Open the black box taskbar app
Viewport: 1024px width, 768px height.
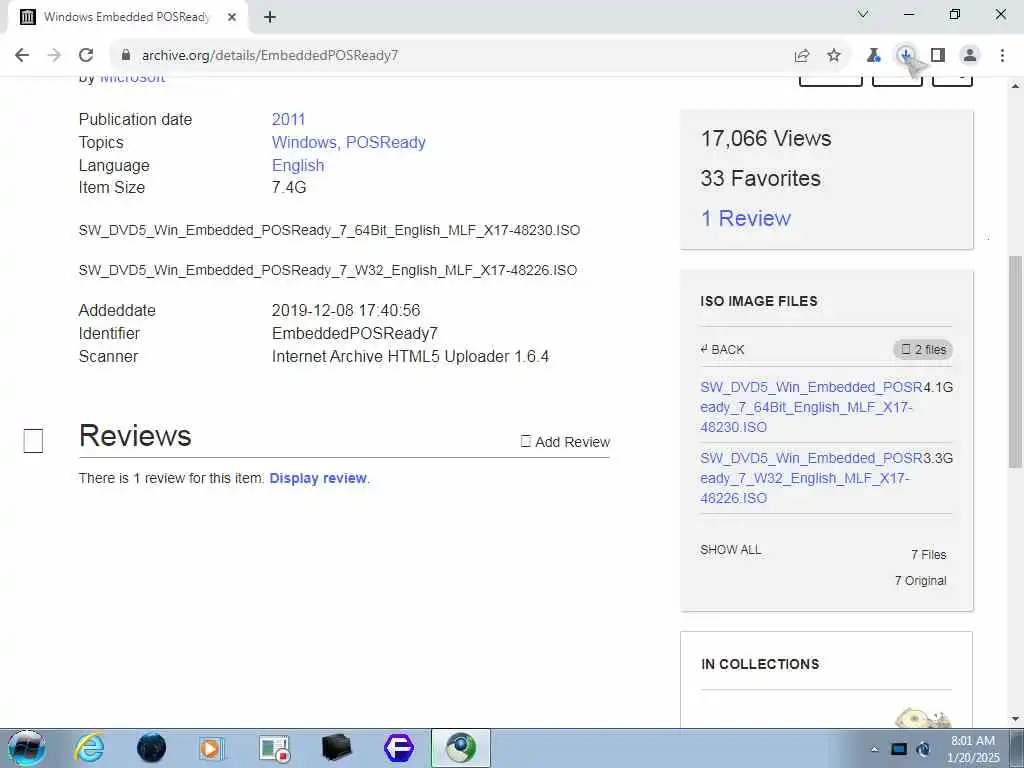337,748
